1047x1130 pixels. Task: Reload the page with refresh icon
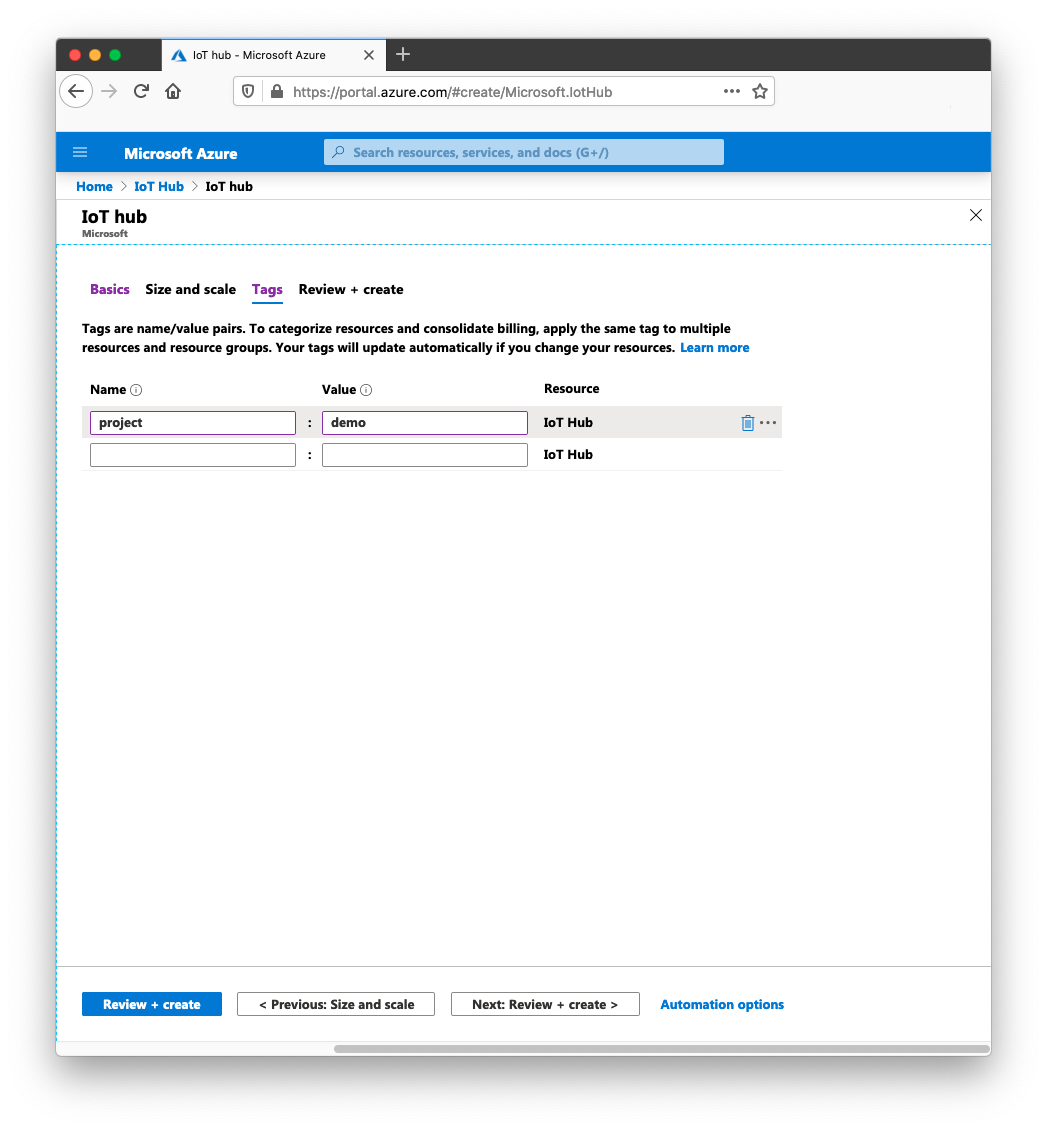[x=141, y=92]
